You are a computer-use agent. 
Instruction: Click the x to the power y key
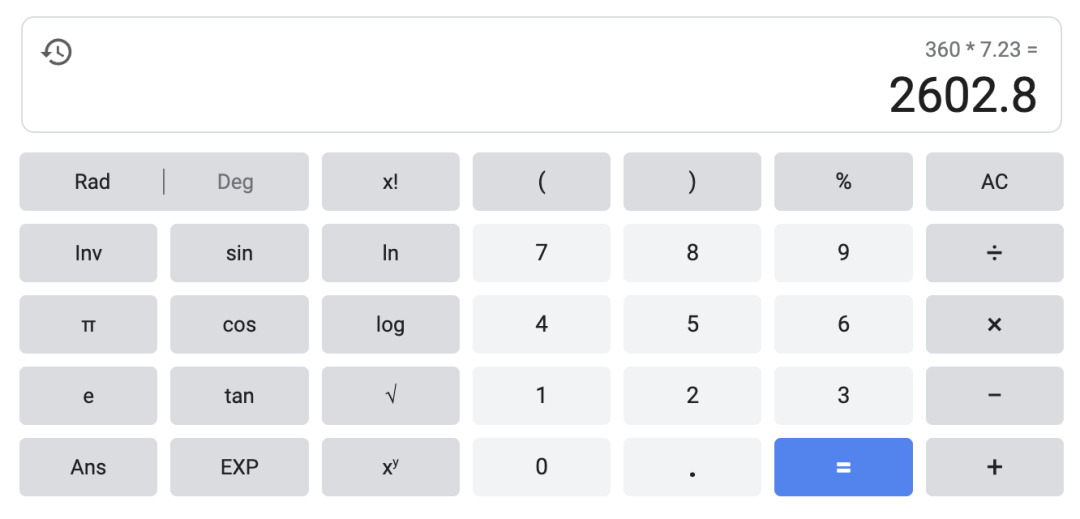click(x=391, y=467)
